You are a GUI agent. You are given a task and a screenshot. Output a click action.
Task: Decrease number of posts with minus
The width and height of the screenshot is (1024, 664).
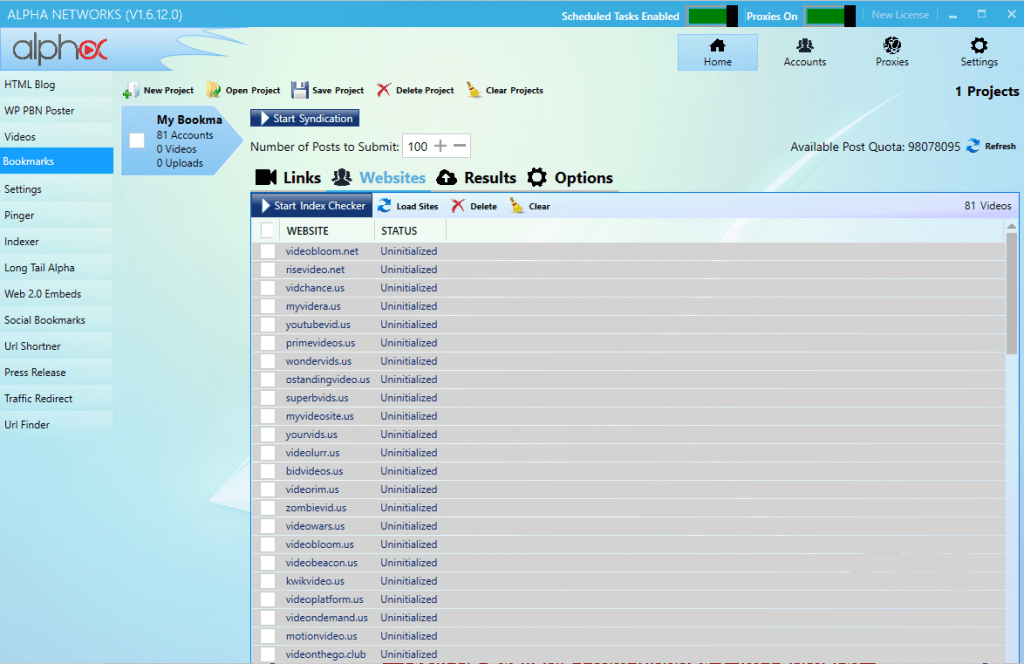[460, 146]
